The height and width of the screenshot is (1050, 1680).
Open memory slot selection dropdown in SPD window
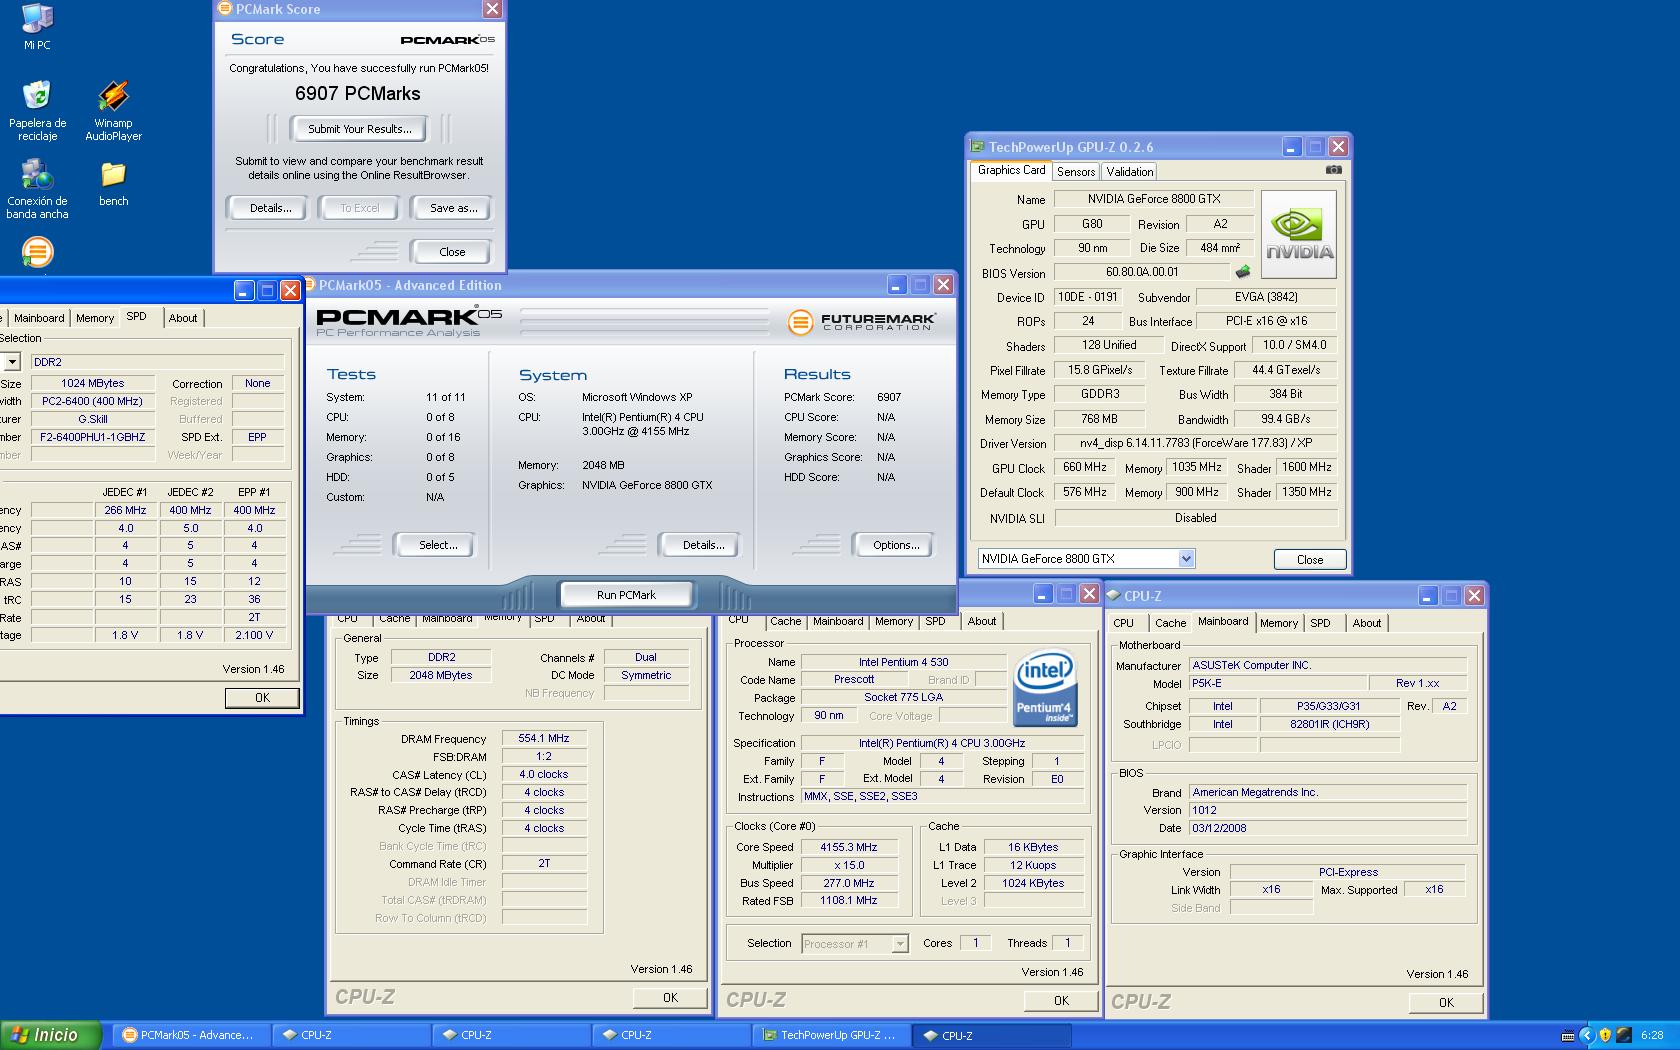12,362
